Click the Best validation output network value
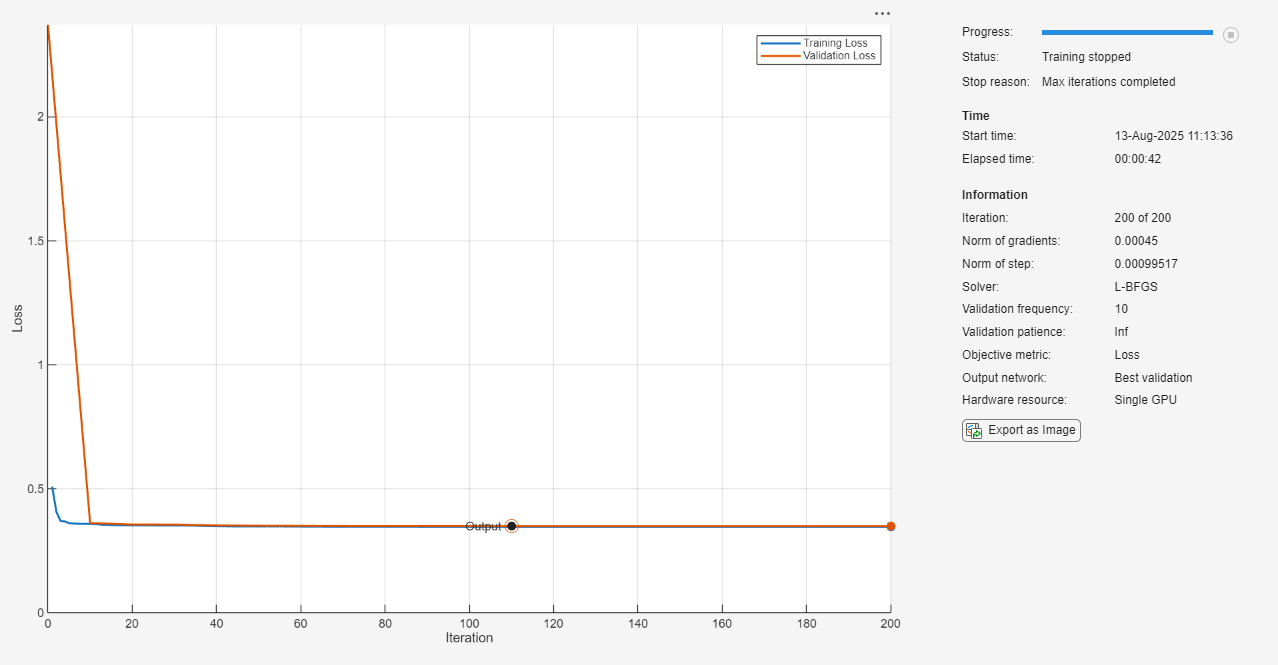Screen dimensions: 1278x665 [1153, 378]
